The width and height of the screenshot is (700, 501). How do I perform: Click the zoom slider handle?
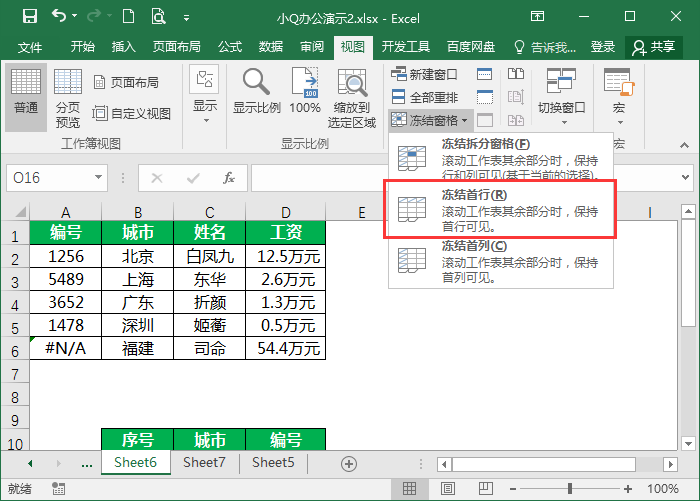(x=570, y=488)
